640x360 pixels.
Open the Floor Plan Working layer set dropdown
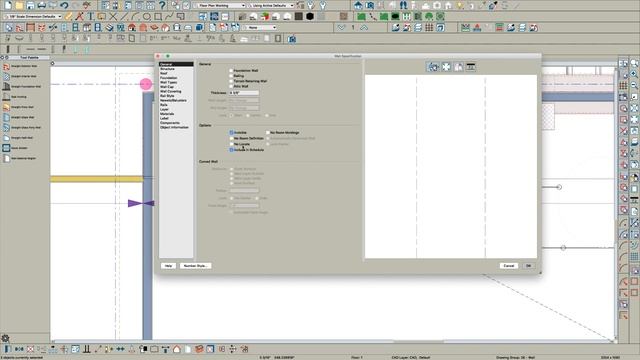pyautogui.click(x=220, y=6)
